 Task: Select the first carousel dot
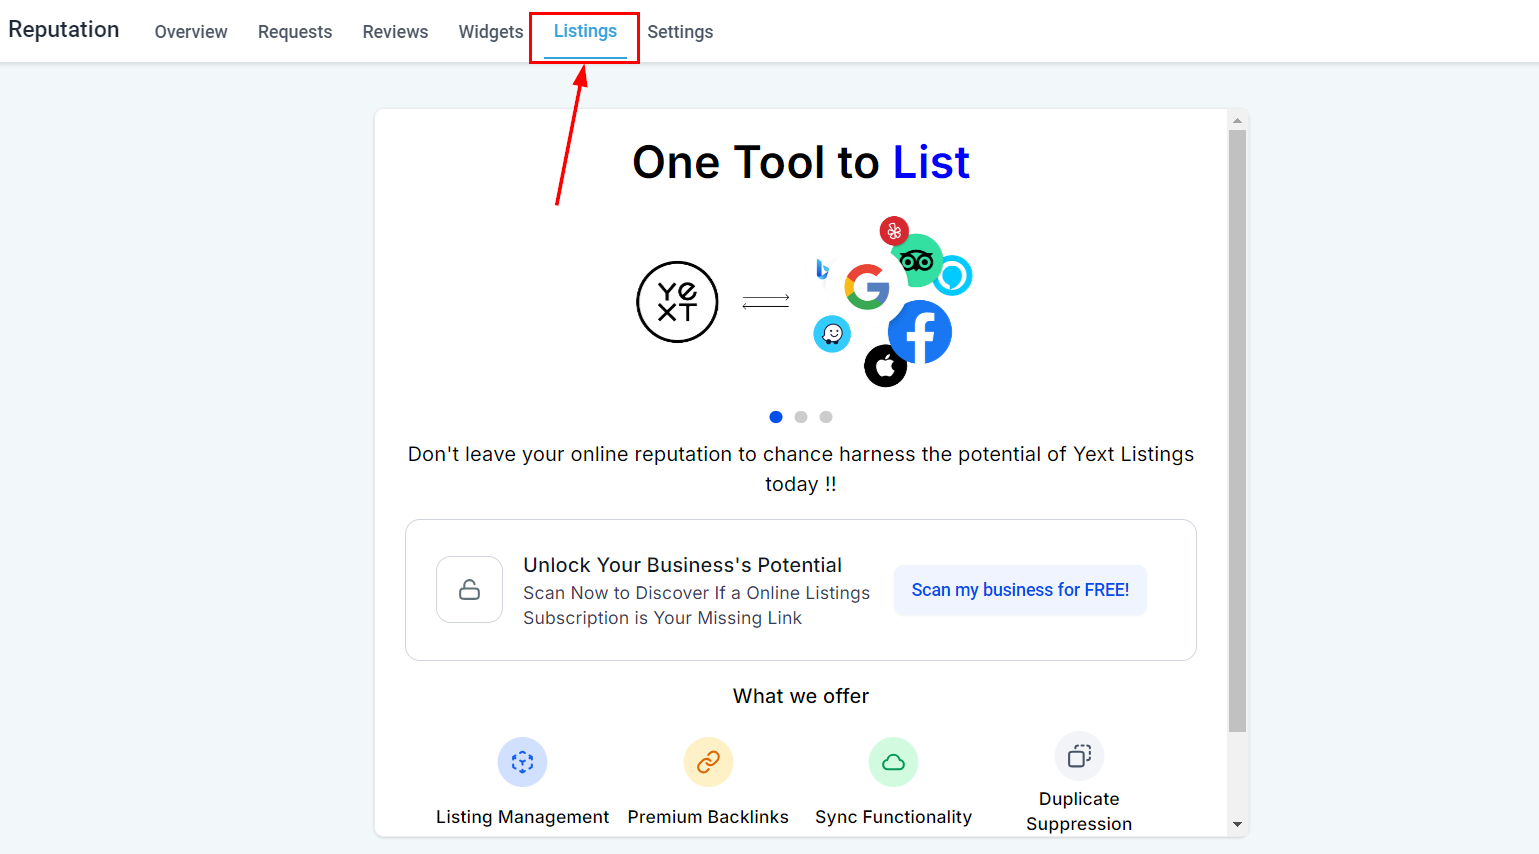pos(776,417)
